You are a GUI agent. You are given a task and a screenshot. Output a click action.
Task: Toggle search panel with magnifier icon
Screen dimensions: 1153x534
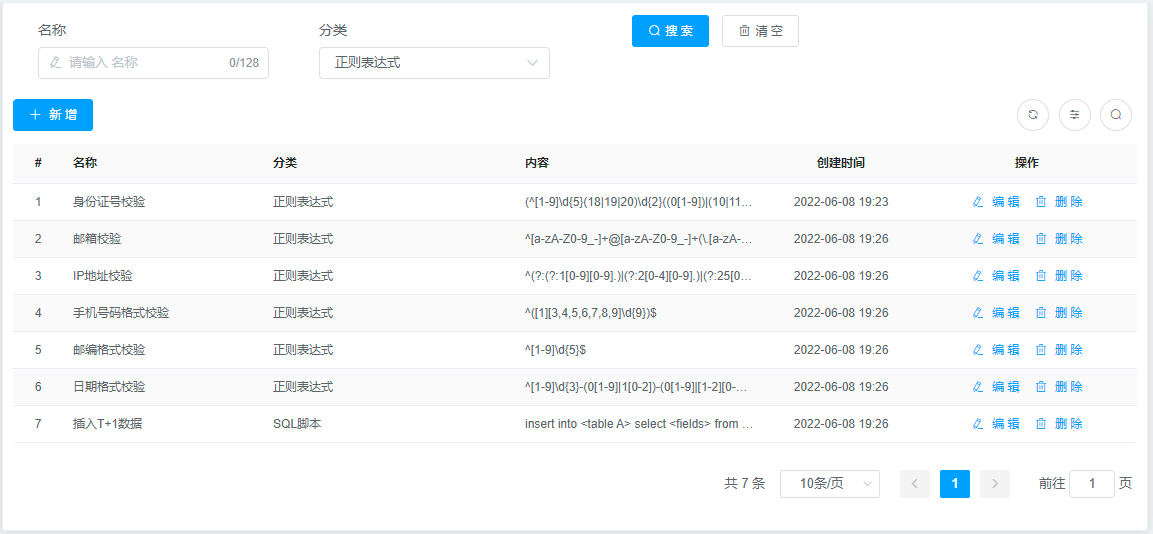pos(1116,115)
